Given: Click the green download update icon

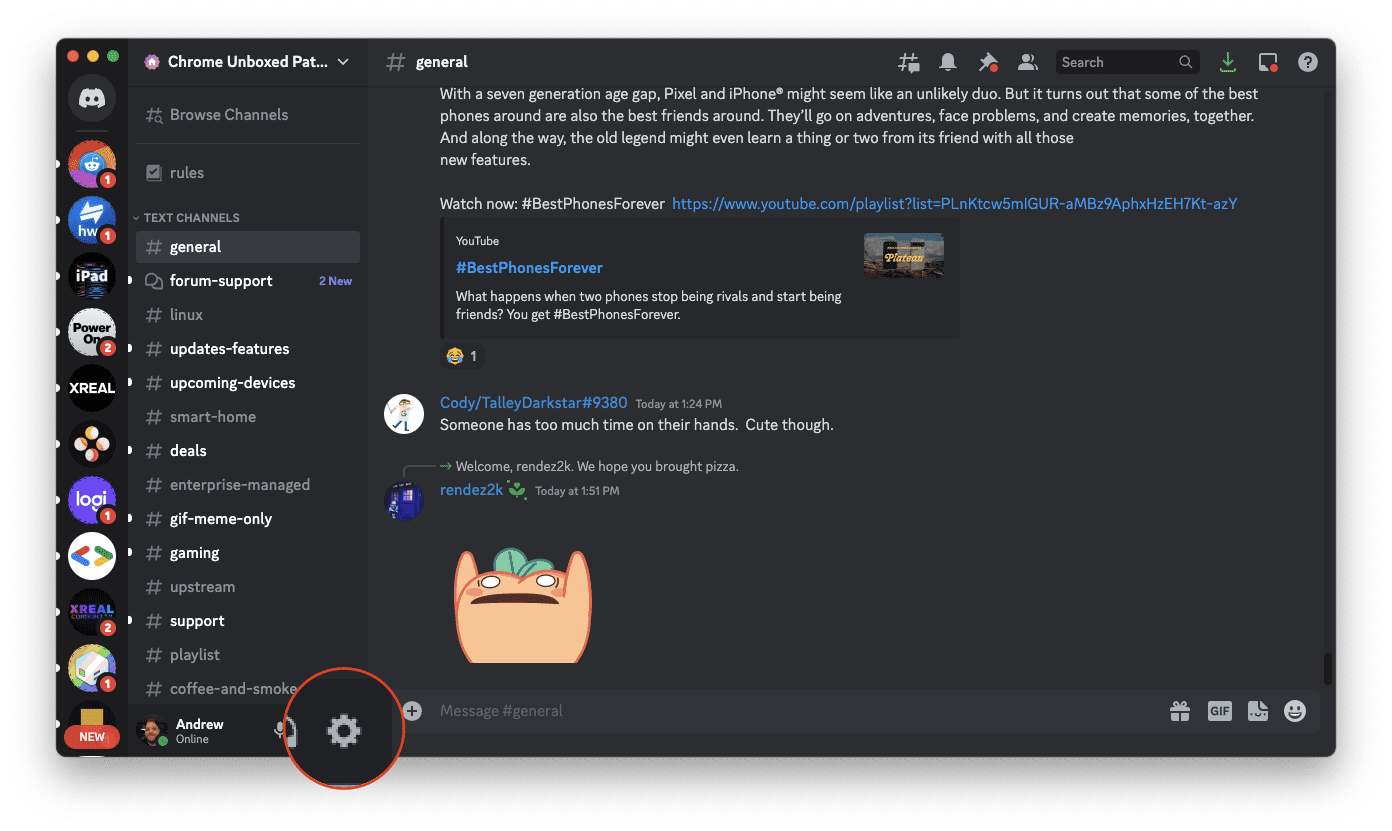Looking at the screenshot, I should pos(1228,62).
